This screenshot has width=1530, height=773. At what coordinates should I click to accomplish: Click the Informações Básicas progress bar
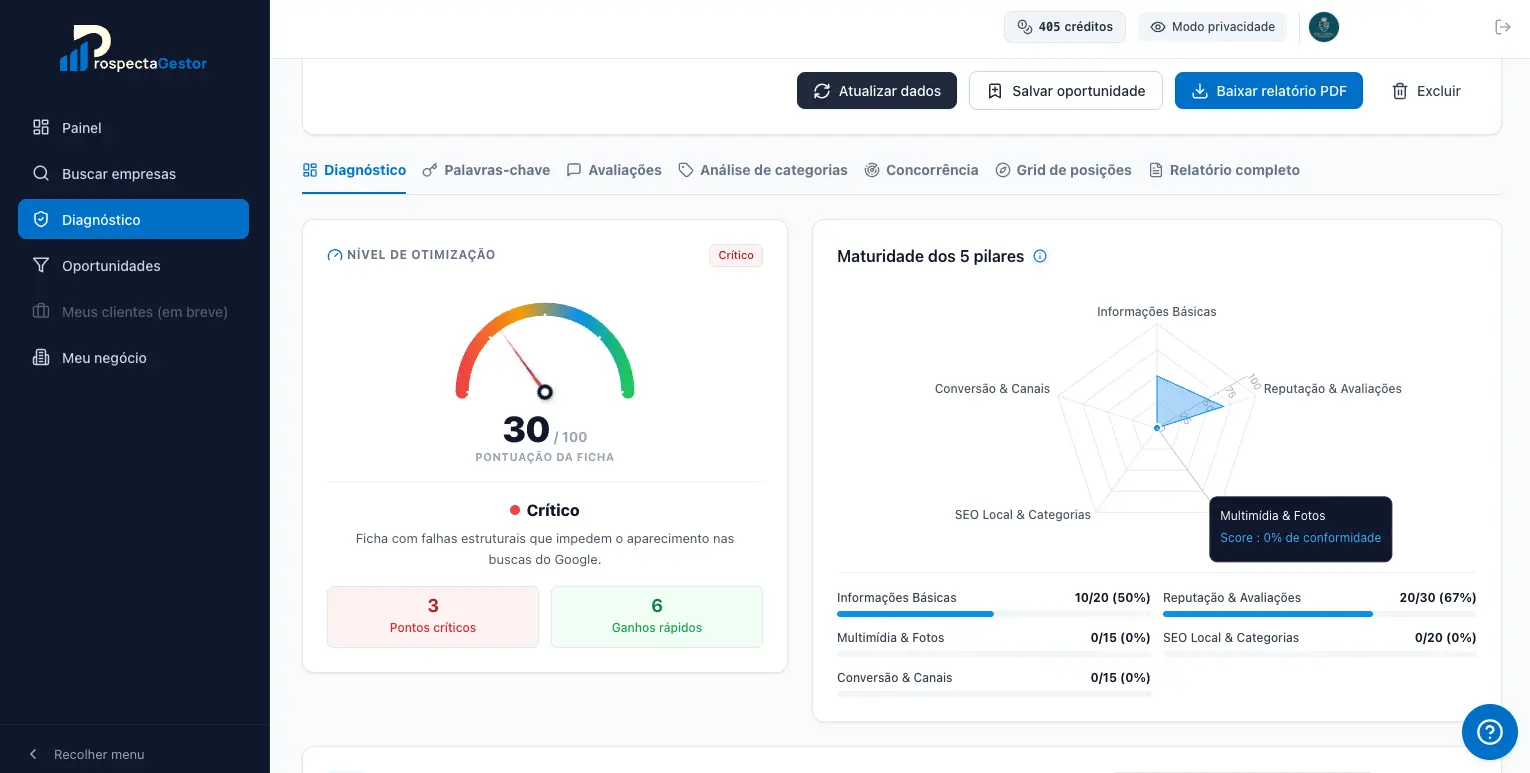click(x=994, y=614)
